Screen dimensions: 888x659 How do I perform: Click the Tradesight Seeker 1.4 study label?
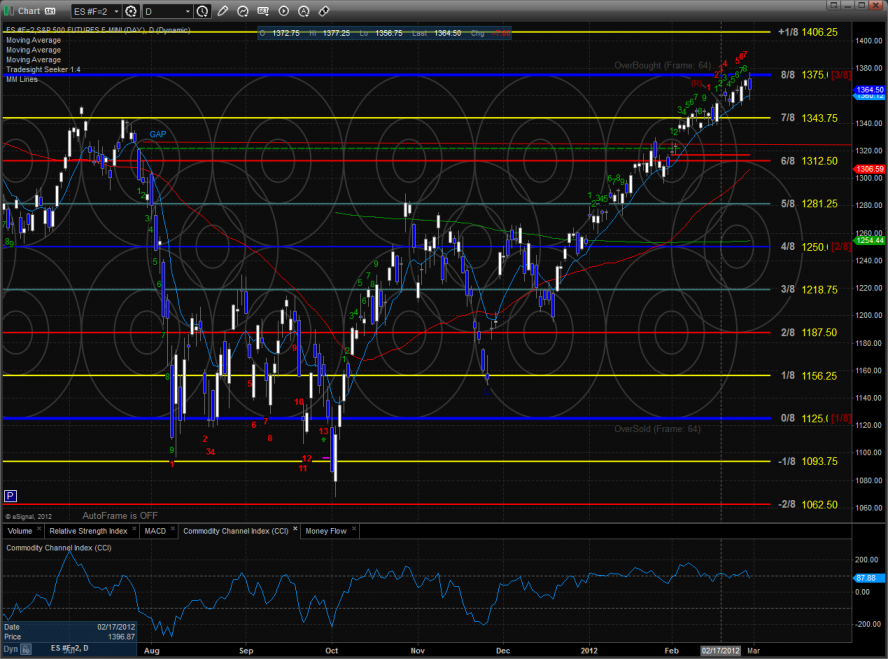(42, 70)
